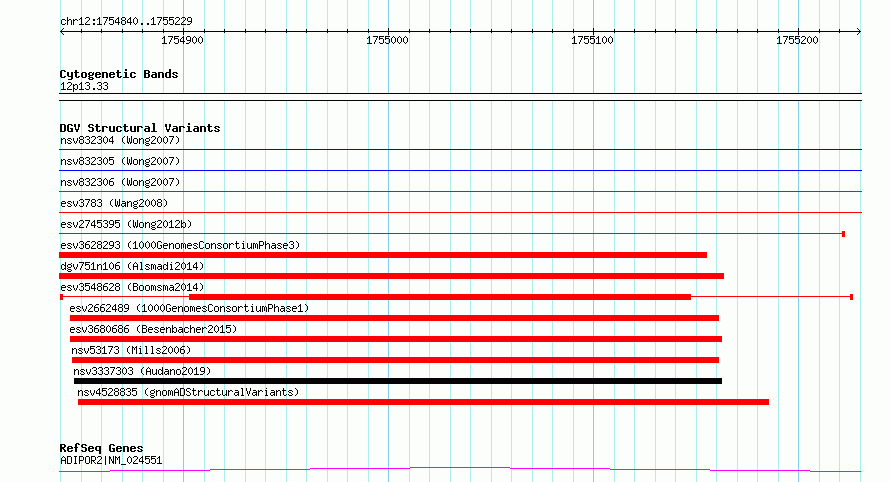The image size is (890, 482).
Task: Open variant esv3680686 (Besenbacher2015)
Action: [x=153, y=329]
